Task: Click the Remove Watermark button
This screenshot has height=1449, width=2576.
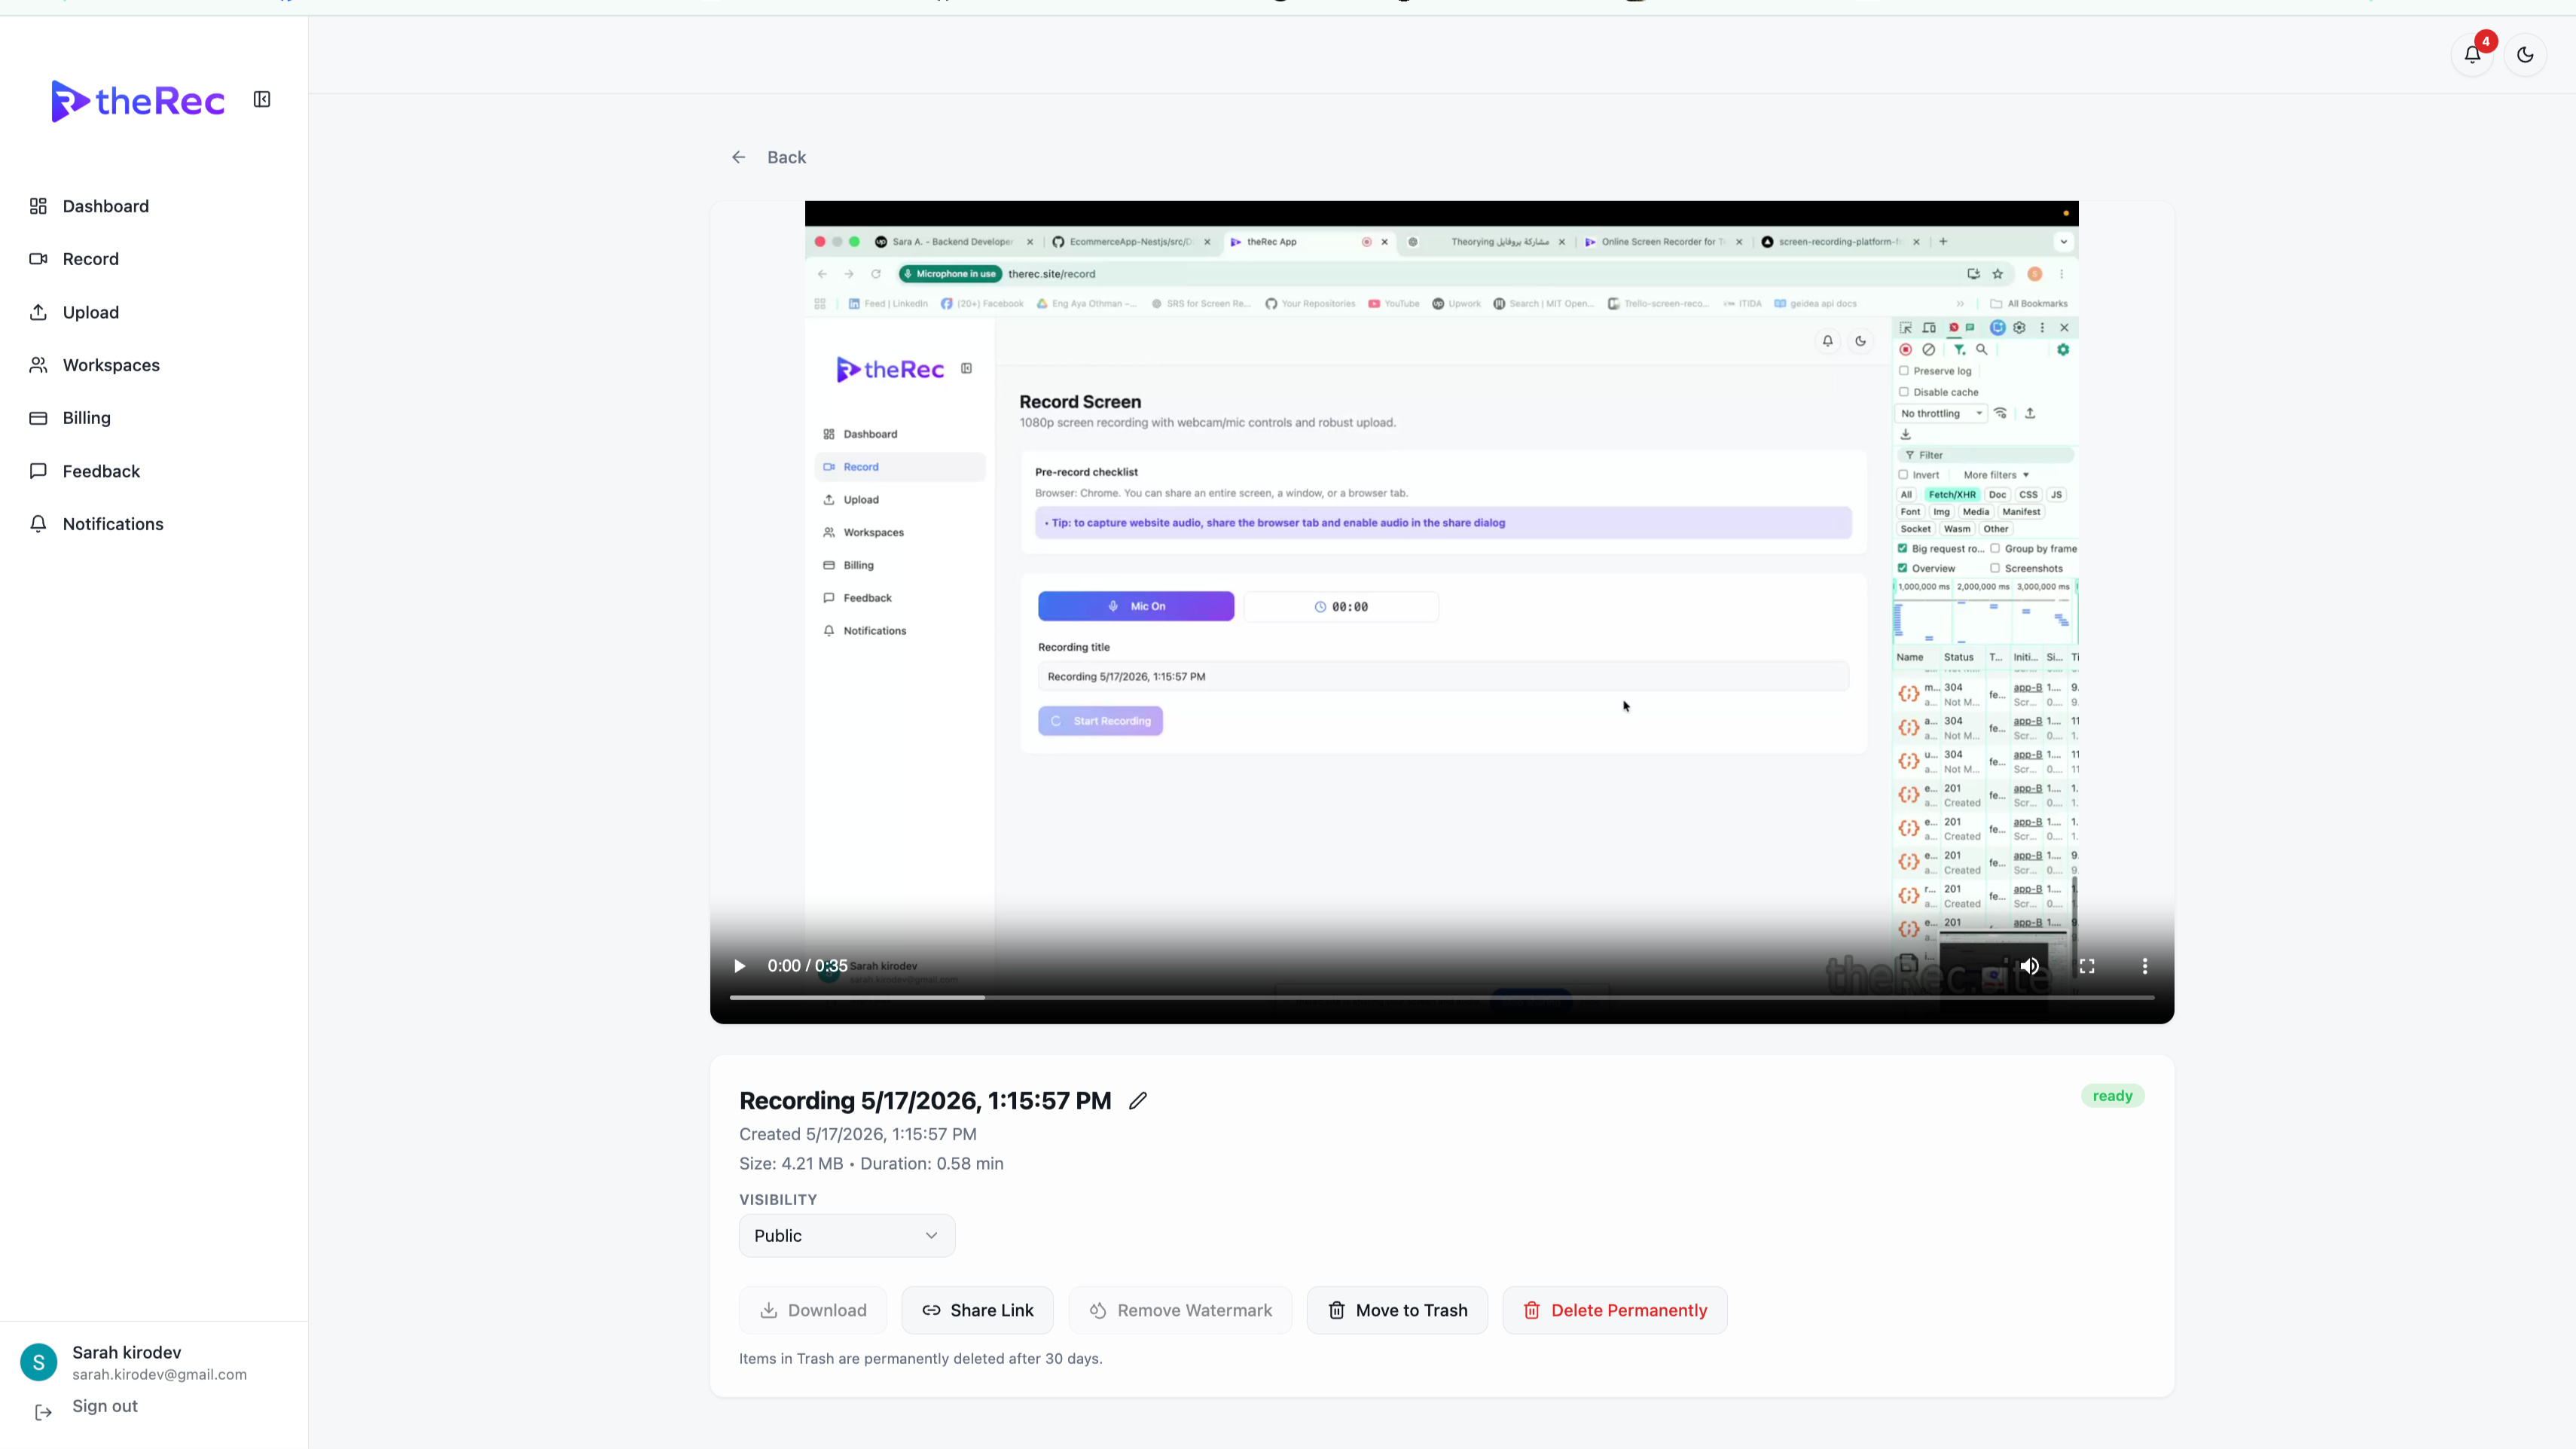Action: [1180, 1310]
